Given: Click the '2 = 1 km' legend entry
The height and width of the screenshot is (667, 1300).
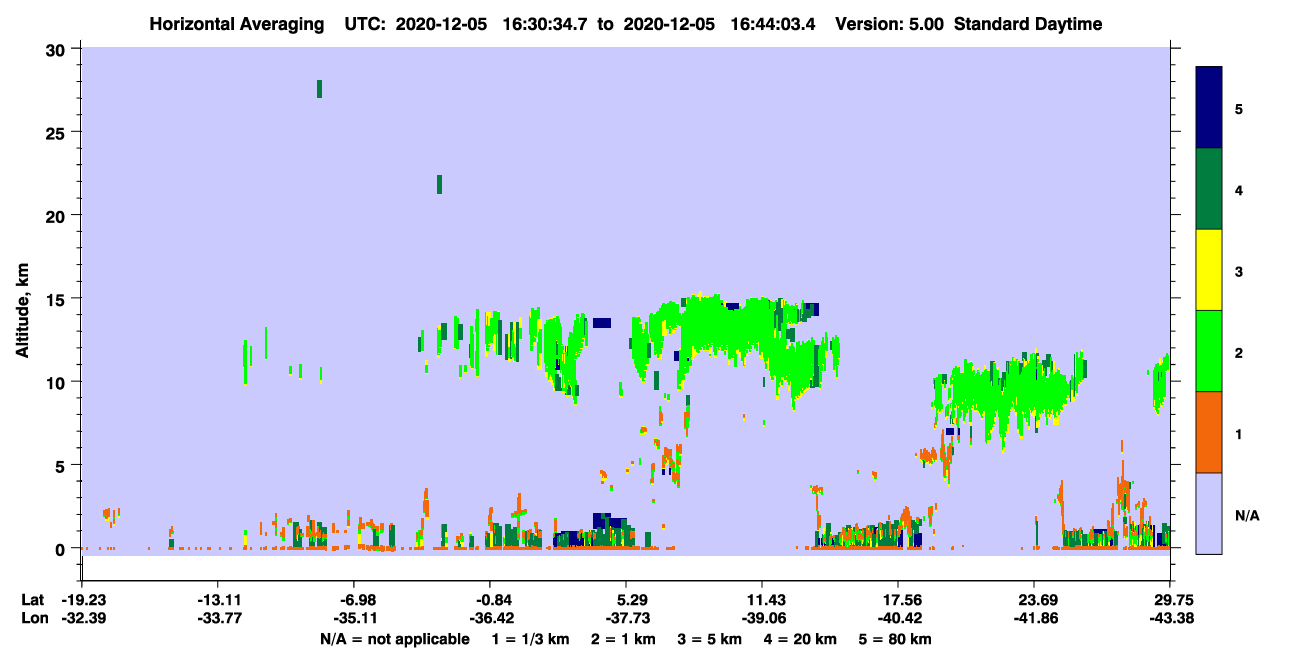Looking at the screenshot, I should [x=625, y=639].
